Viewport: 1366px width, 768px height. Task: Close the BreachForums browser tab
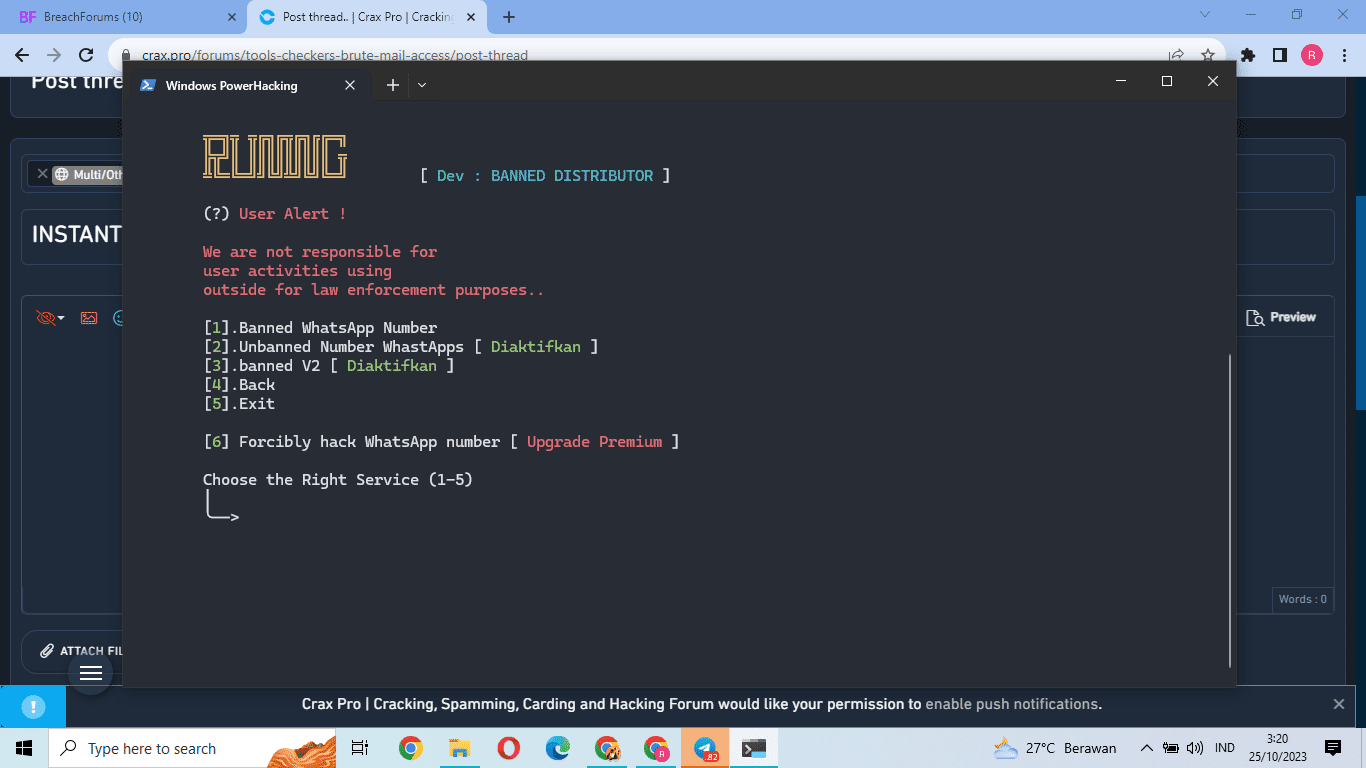click(231, 17)
